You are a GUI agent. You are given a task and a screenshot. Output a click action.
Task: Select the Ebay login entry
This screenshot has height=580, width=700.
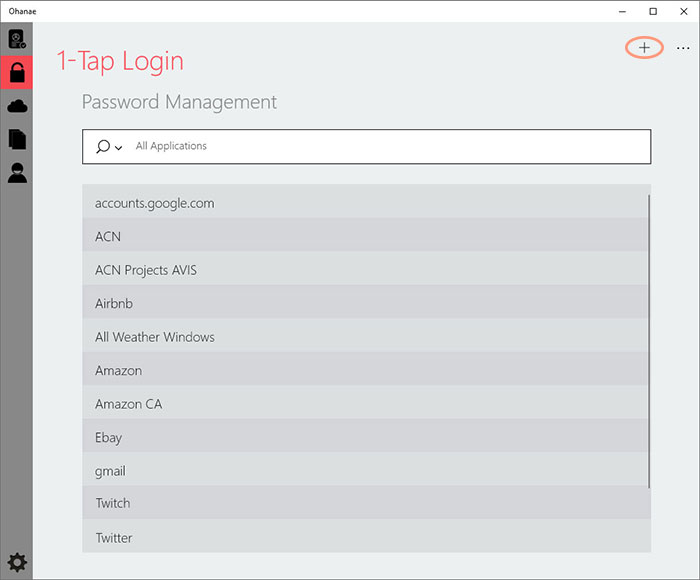(x=365, y=437)
